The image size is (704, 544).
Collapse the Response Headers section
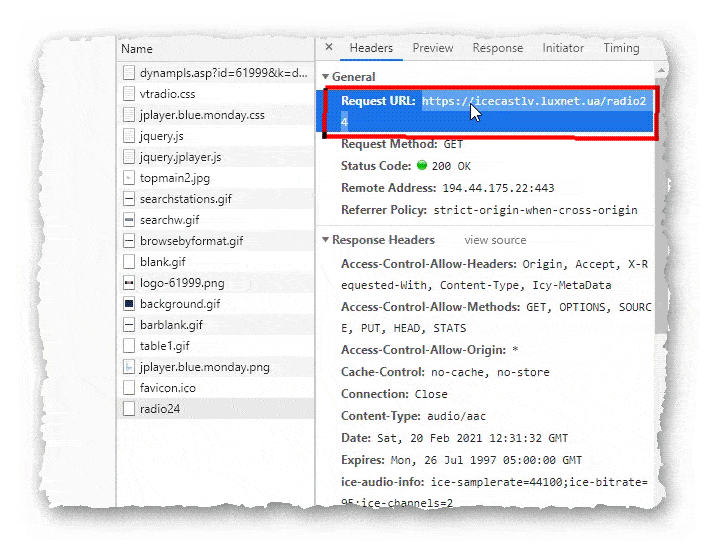(325, 240)
